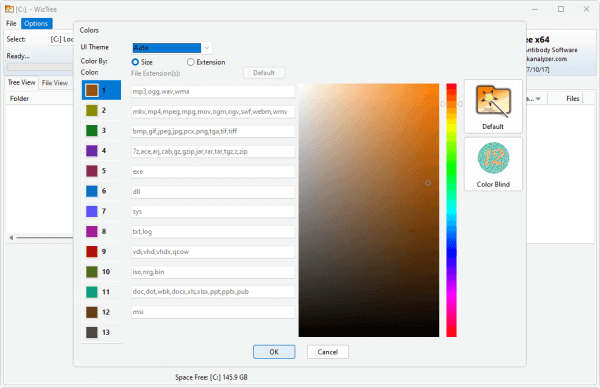Click the msi extension field
This screenshot has height=388, width=600.
213,312
